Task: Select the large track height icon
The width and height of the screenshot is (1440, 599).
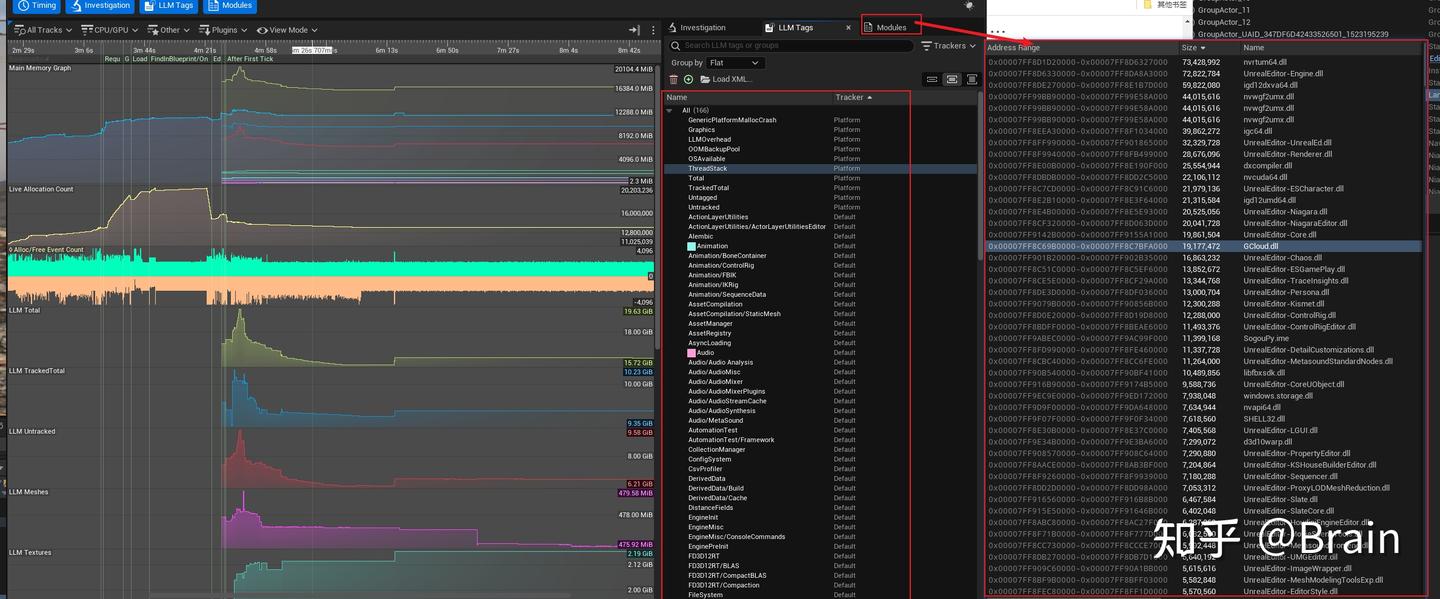Action: point(970,79)
